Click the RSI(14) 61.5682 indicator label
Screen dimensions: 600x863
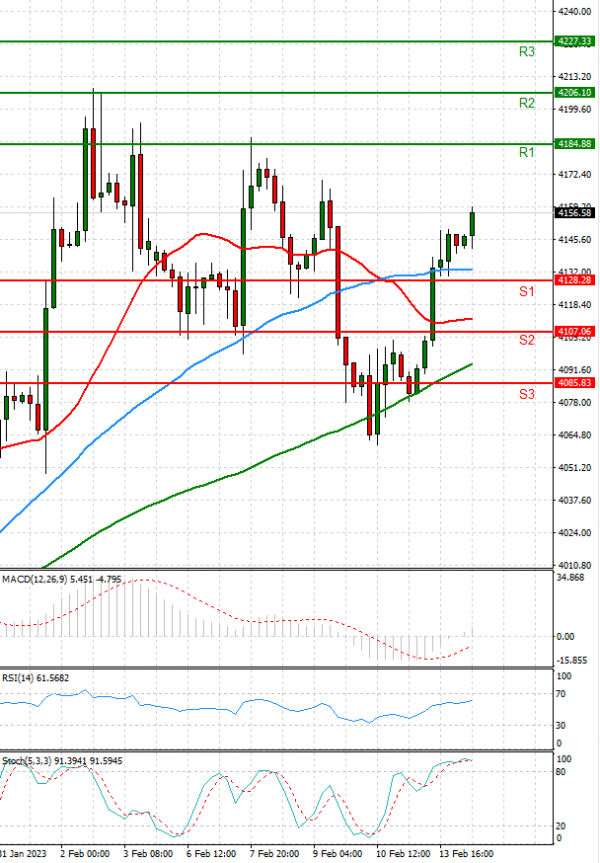(x=36, y=678)
